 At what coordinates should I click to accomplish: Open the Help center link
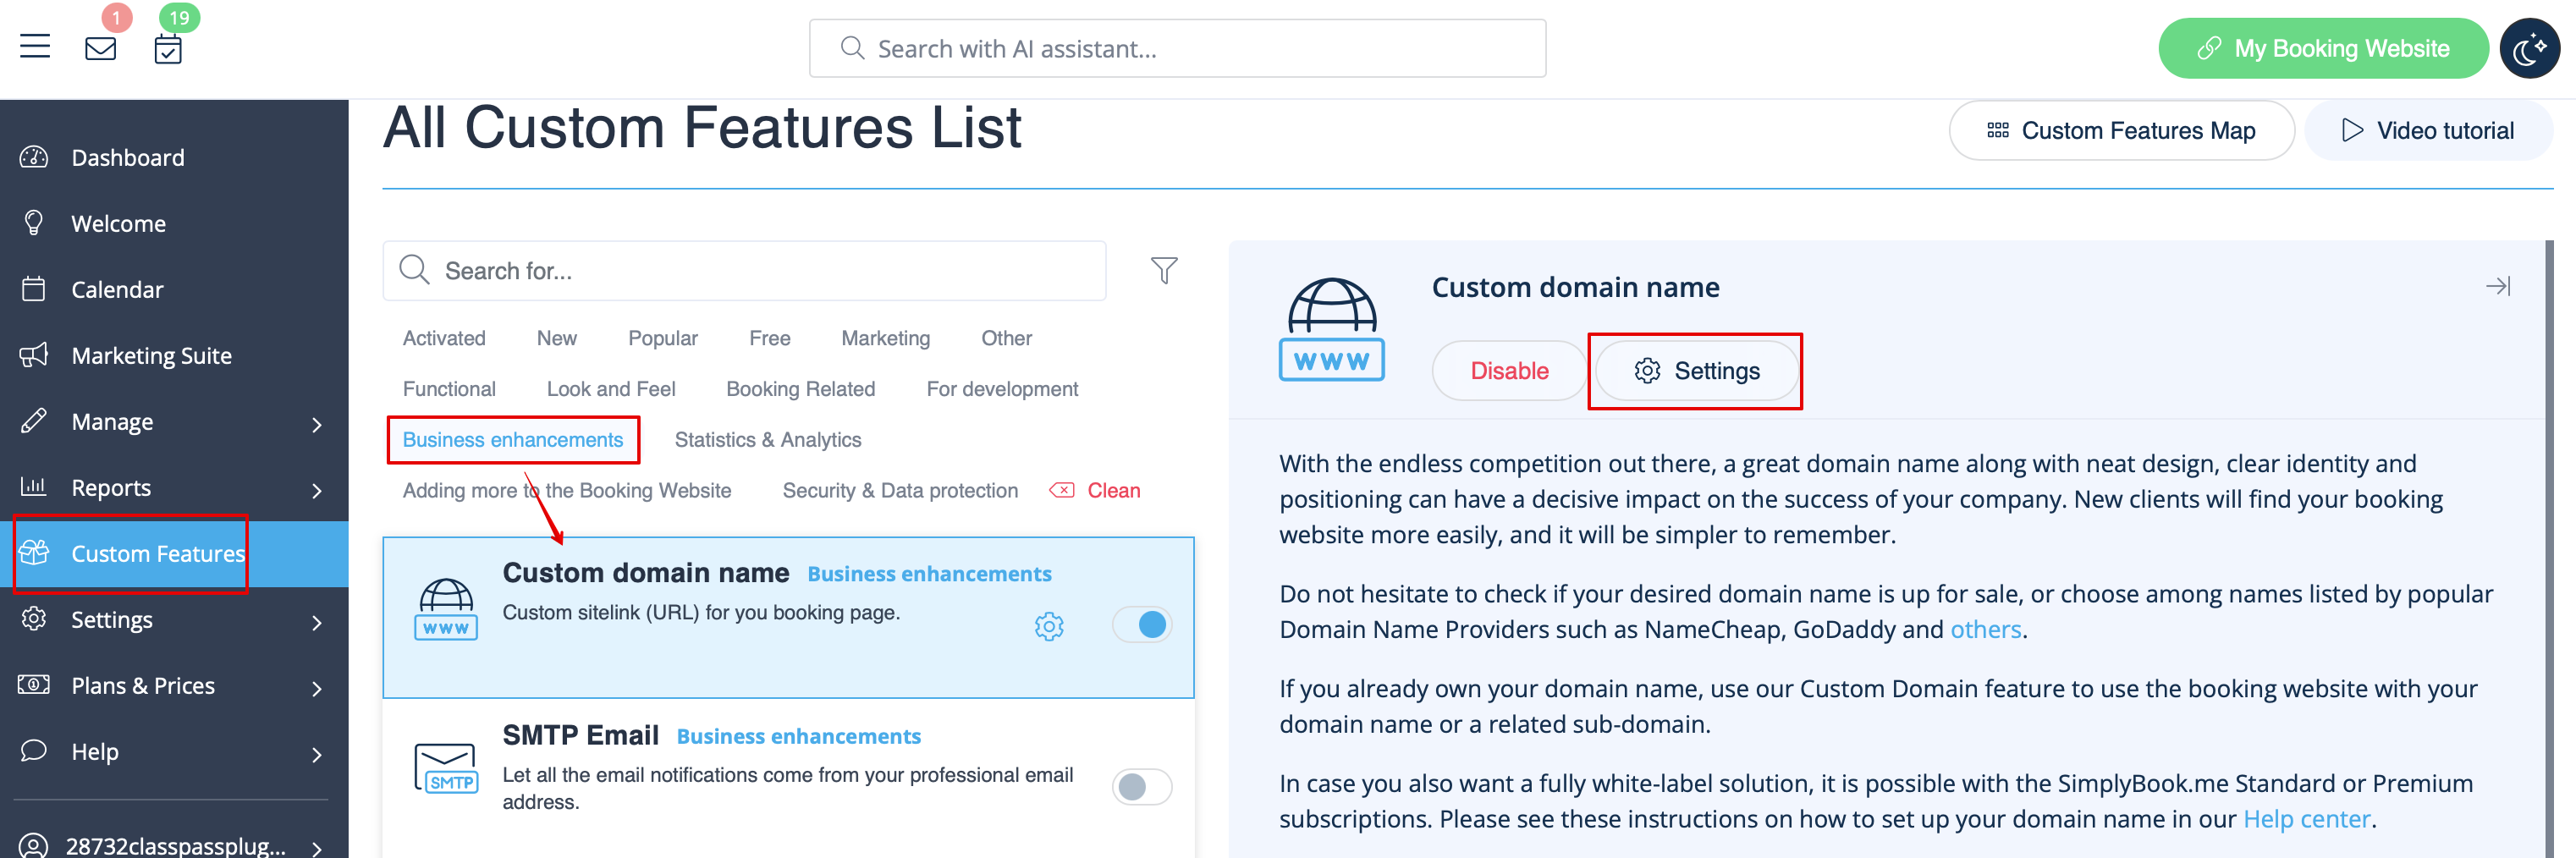(x=2307, y=819)
